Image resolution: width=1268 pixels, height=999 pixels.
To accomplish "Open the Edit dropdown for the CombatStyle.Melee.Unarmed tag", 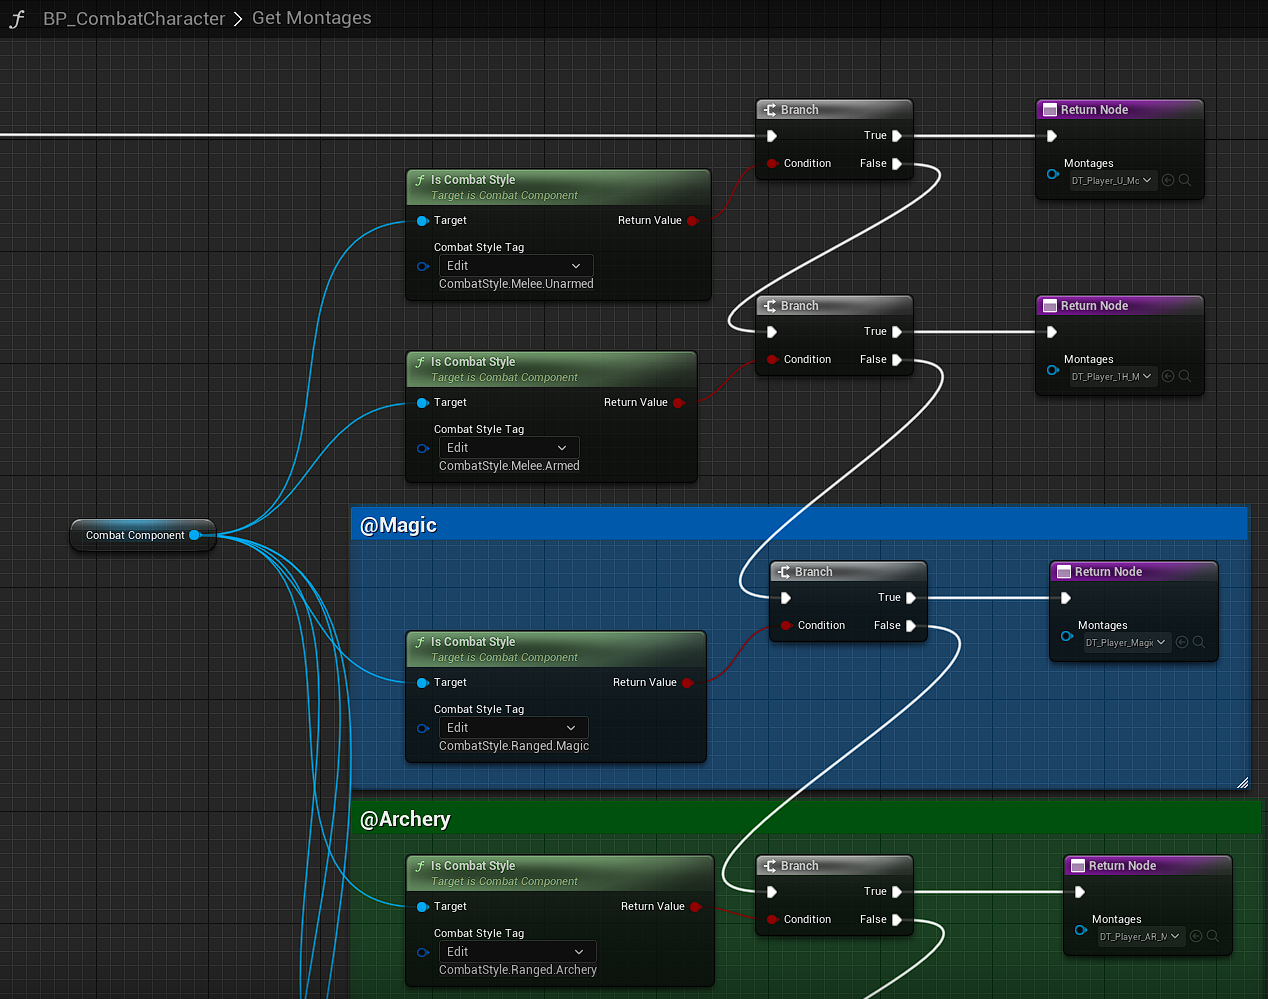I will click(515, 266).
